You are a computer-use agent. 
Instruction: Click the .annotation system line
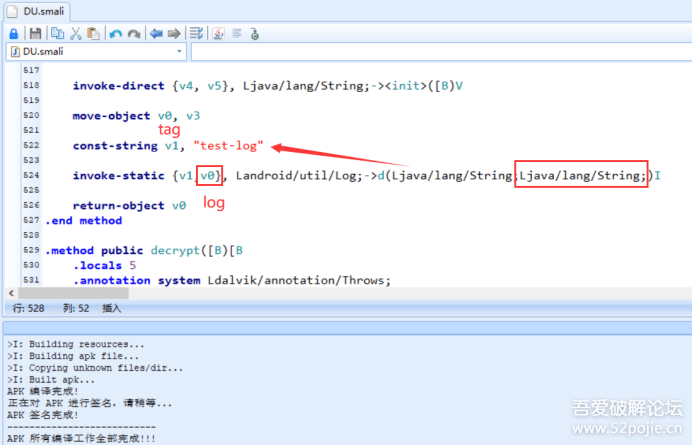(232, 281)
